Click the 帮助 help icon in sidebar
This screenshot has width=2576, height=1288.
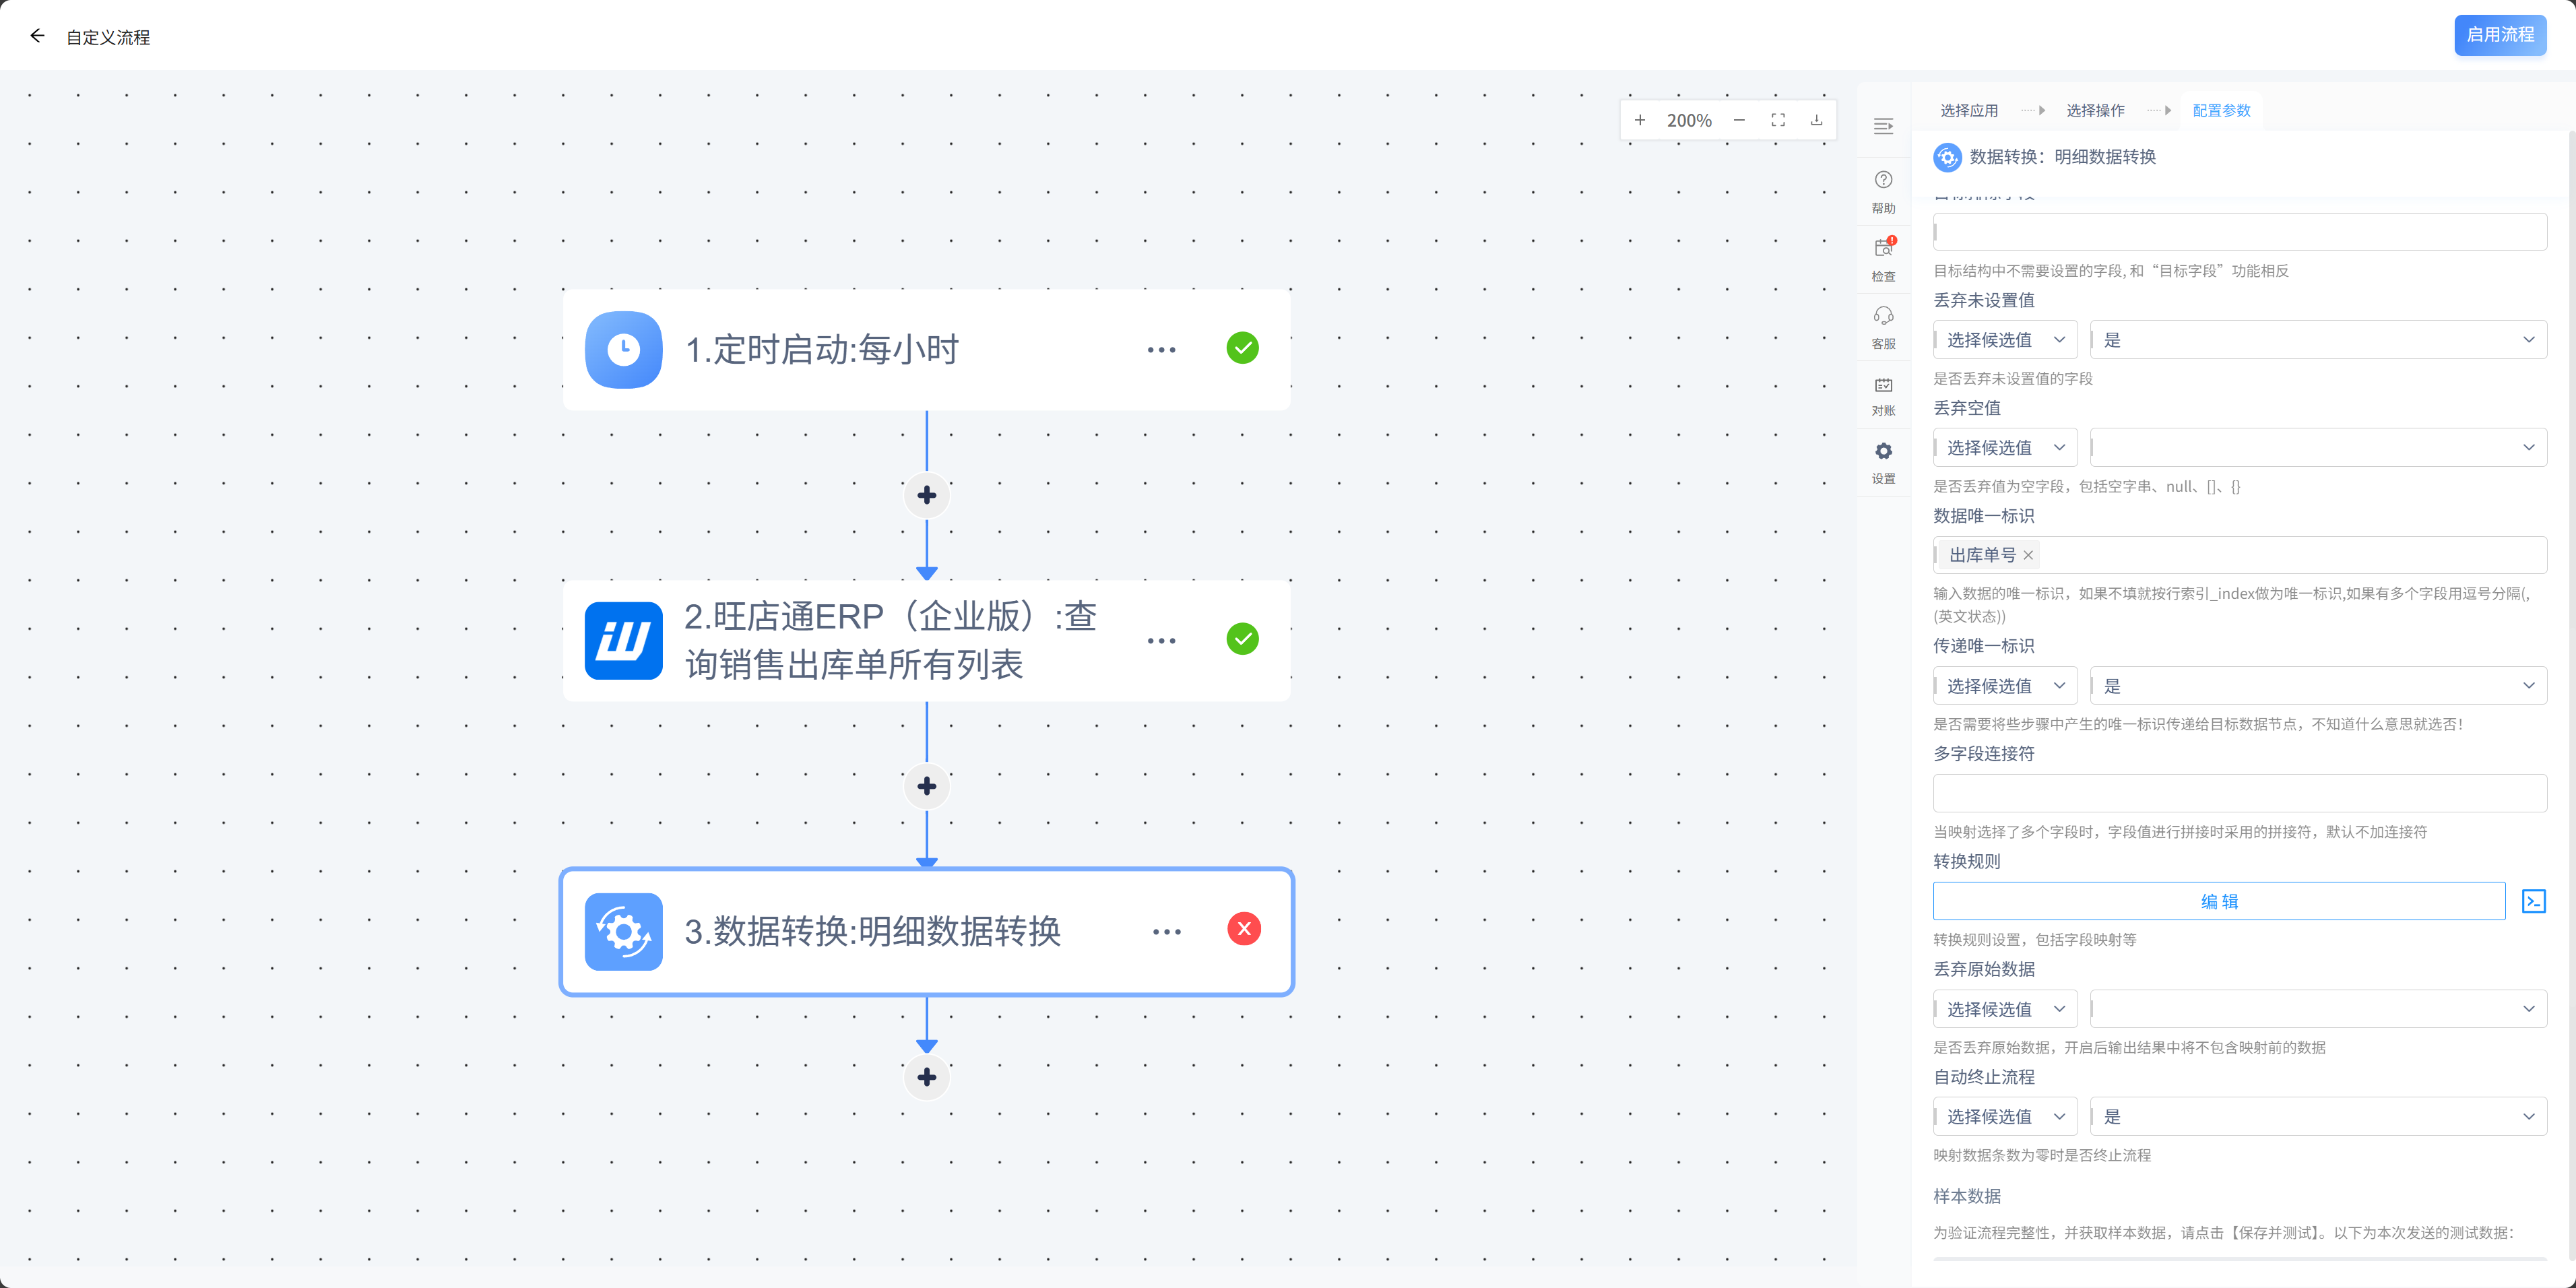1883,181
